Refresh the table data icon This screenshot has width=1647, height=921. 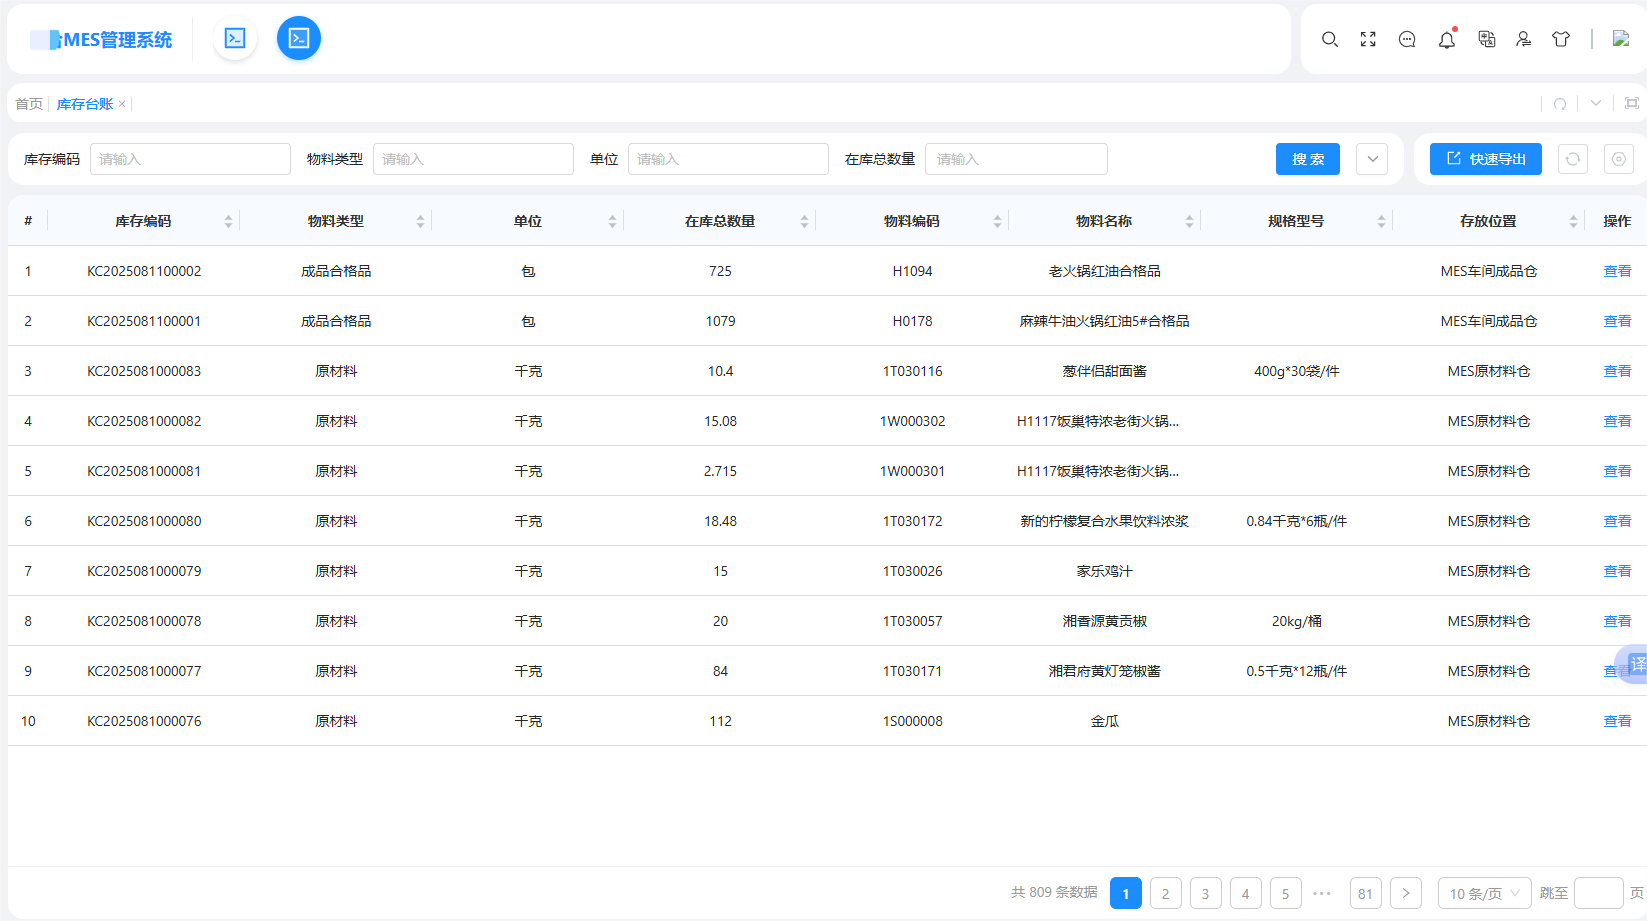point(1573,159)
